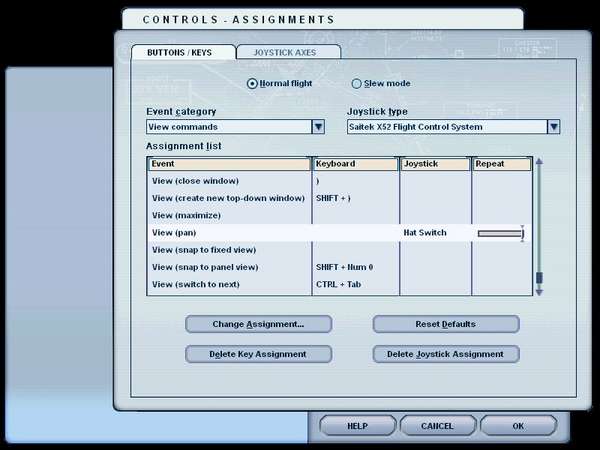
Task: Select the View (close window) event row
Action: [x=195, y=181]
